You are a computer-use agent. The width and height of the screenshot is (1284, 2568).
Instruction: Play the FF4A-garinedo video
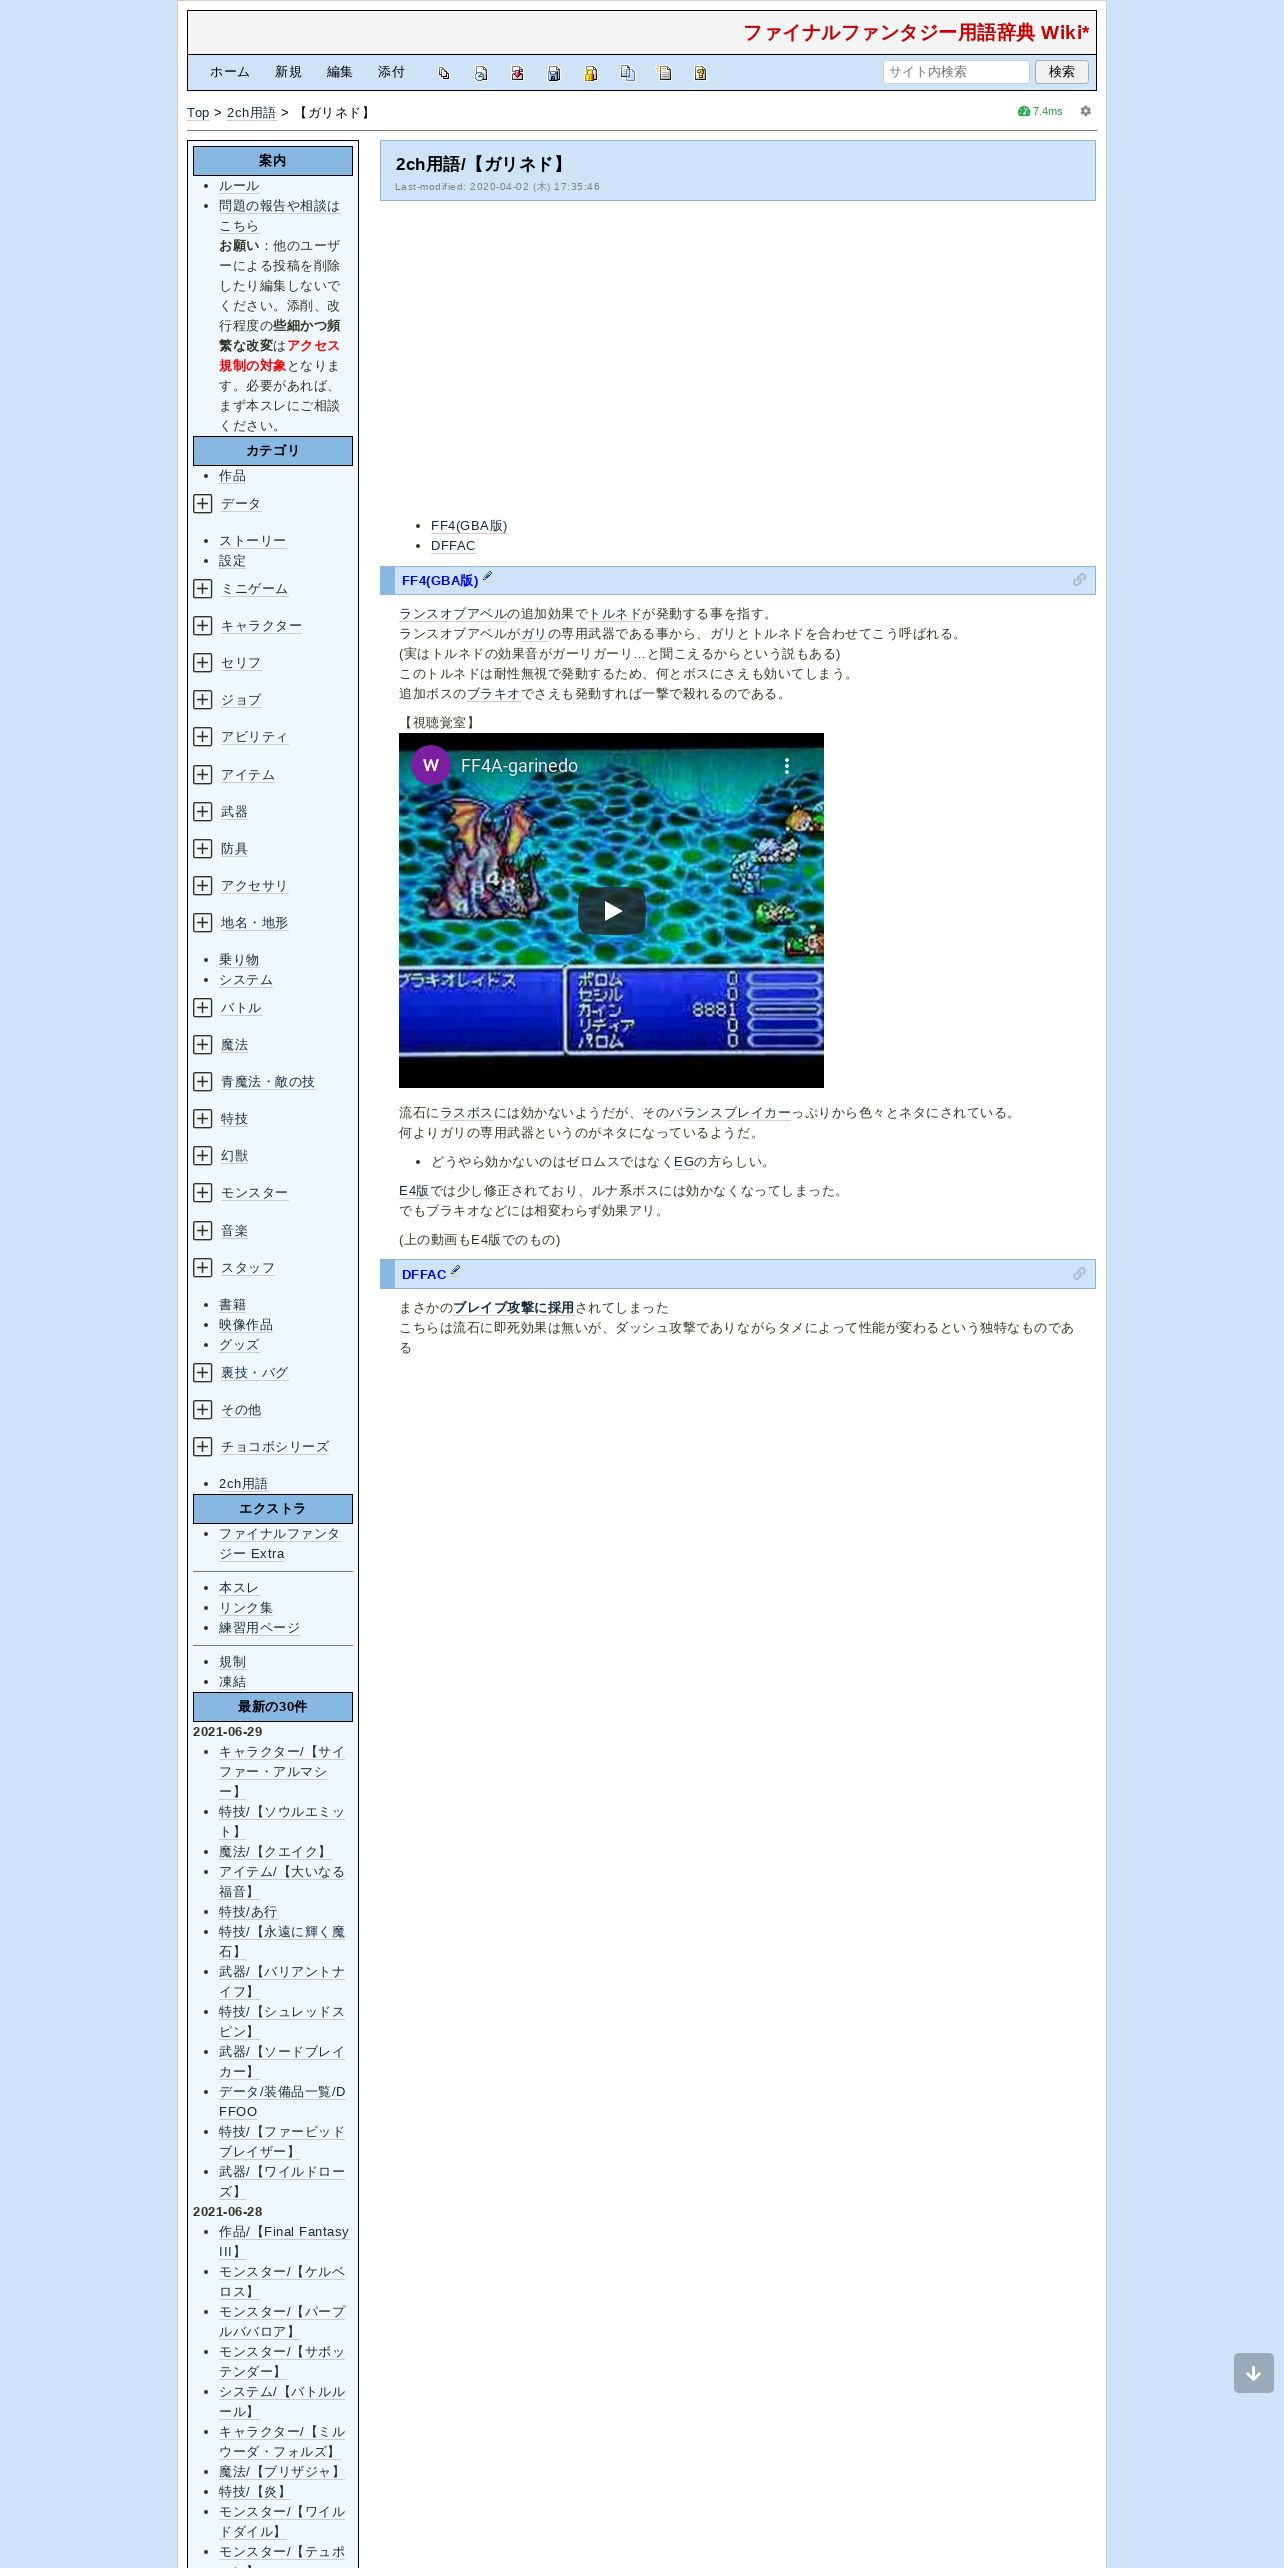(612, 911)
